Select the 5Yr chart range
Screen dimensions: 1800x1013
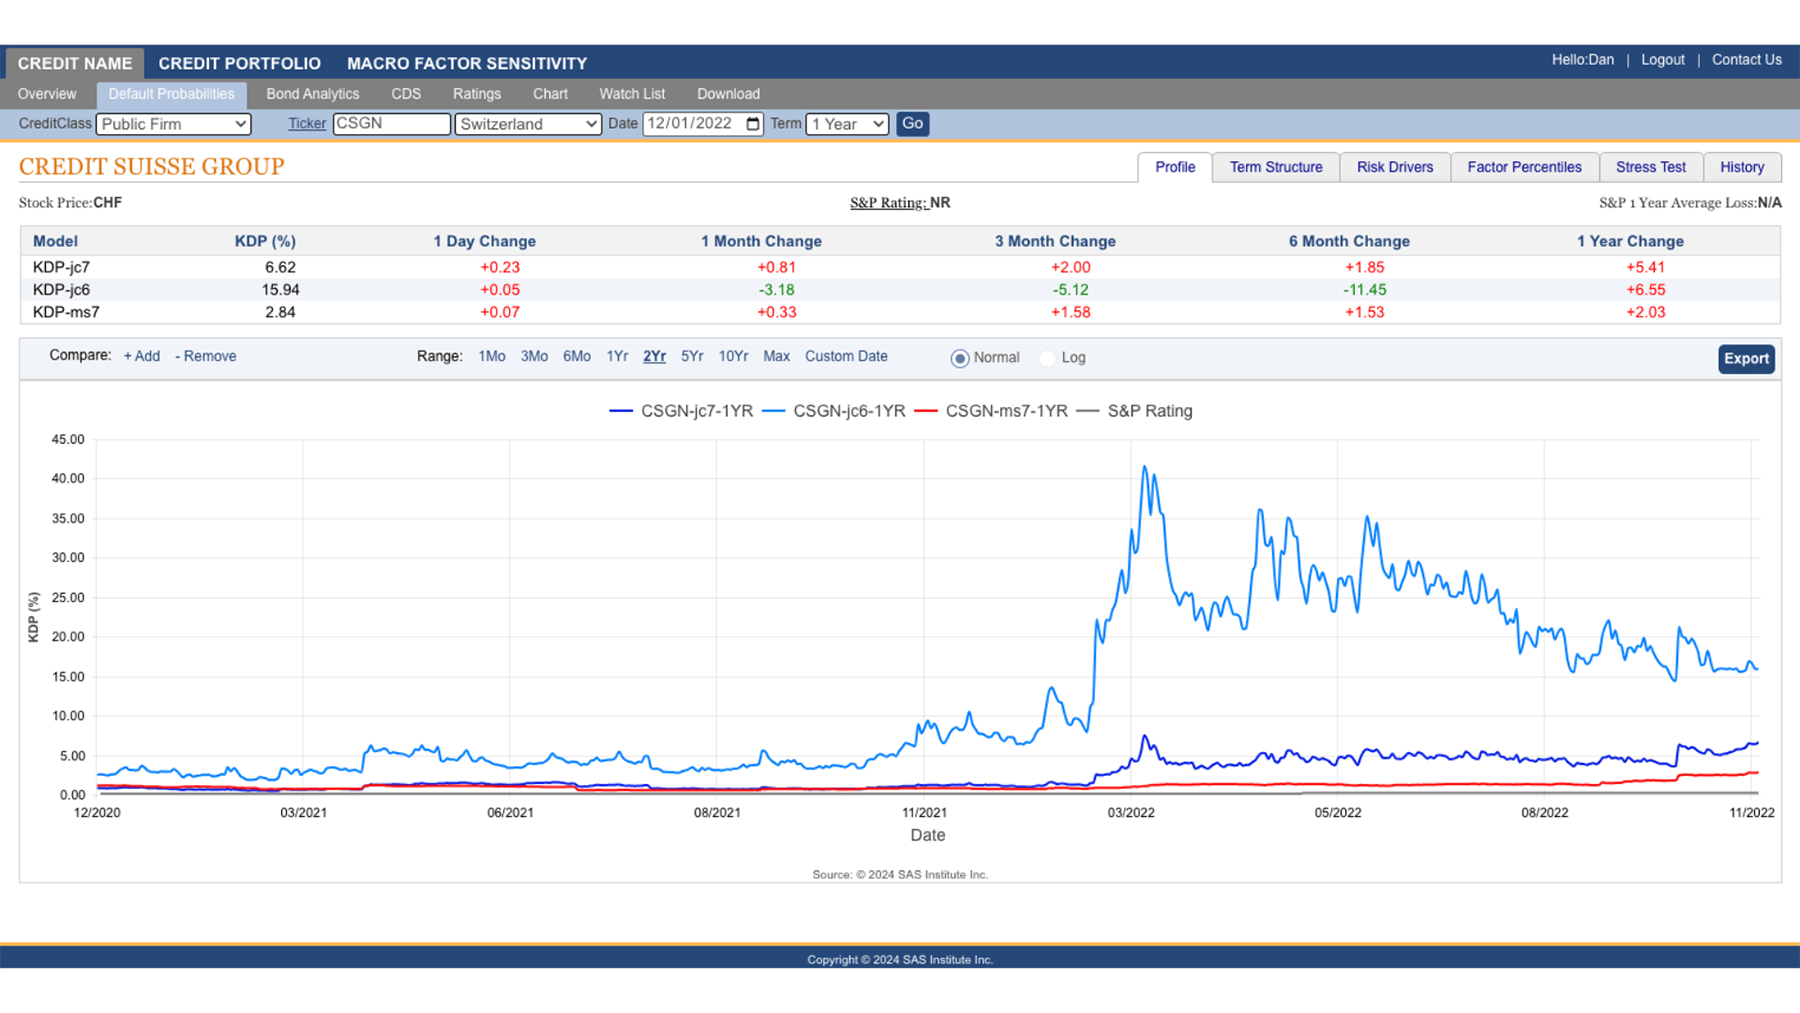tap(691, 356)
